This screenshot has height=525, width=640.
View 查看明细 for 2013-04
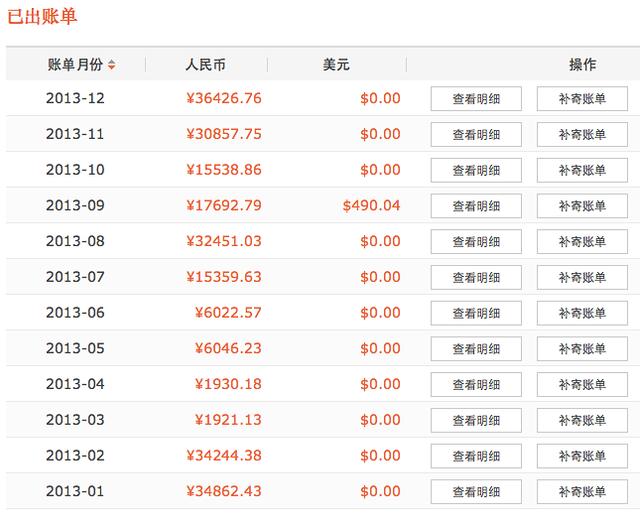[476, 384]
